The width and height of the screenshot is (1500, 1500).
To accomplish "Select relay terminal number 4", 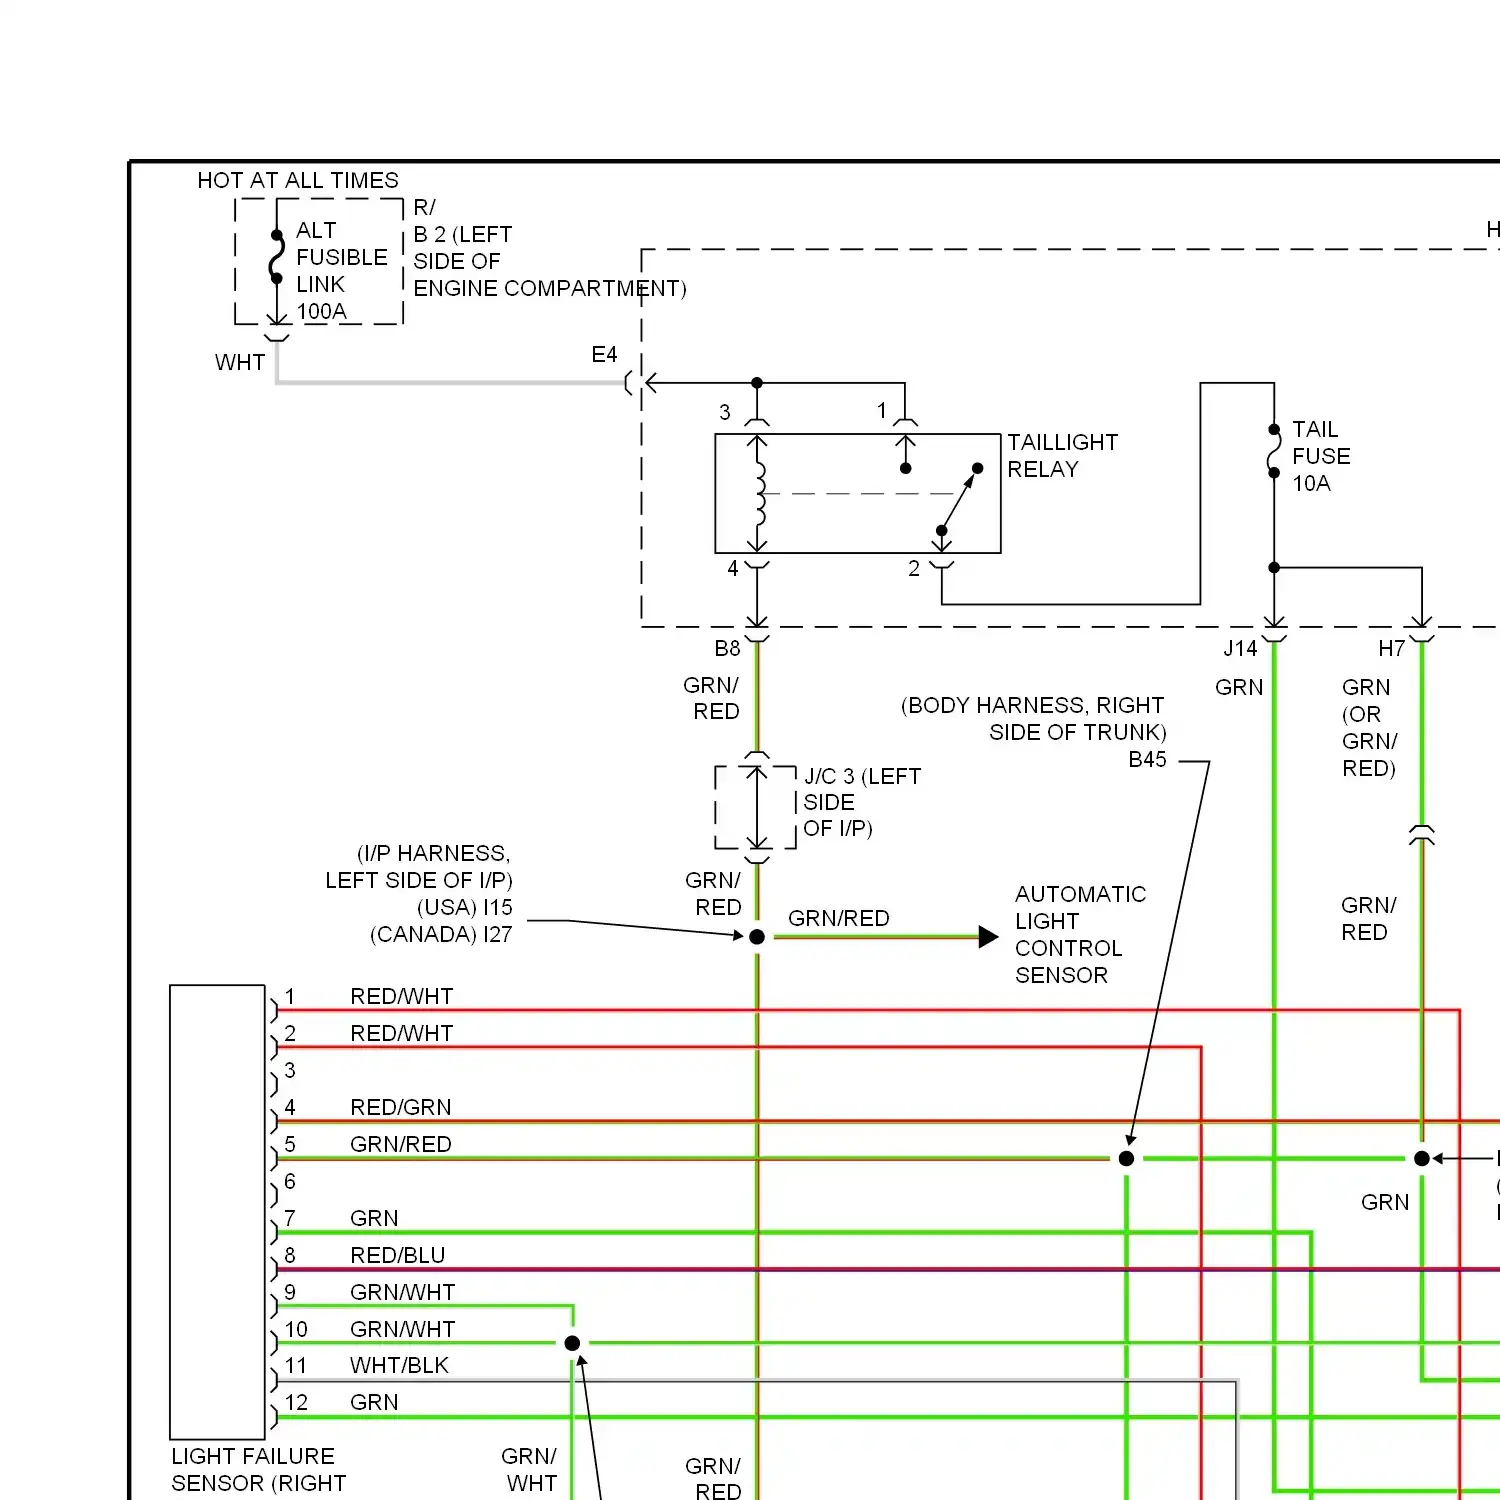I will click(733, 568).
